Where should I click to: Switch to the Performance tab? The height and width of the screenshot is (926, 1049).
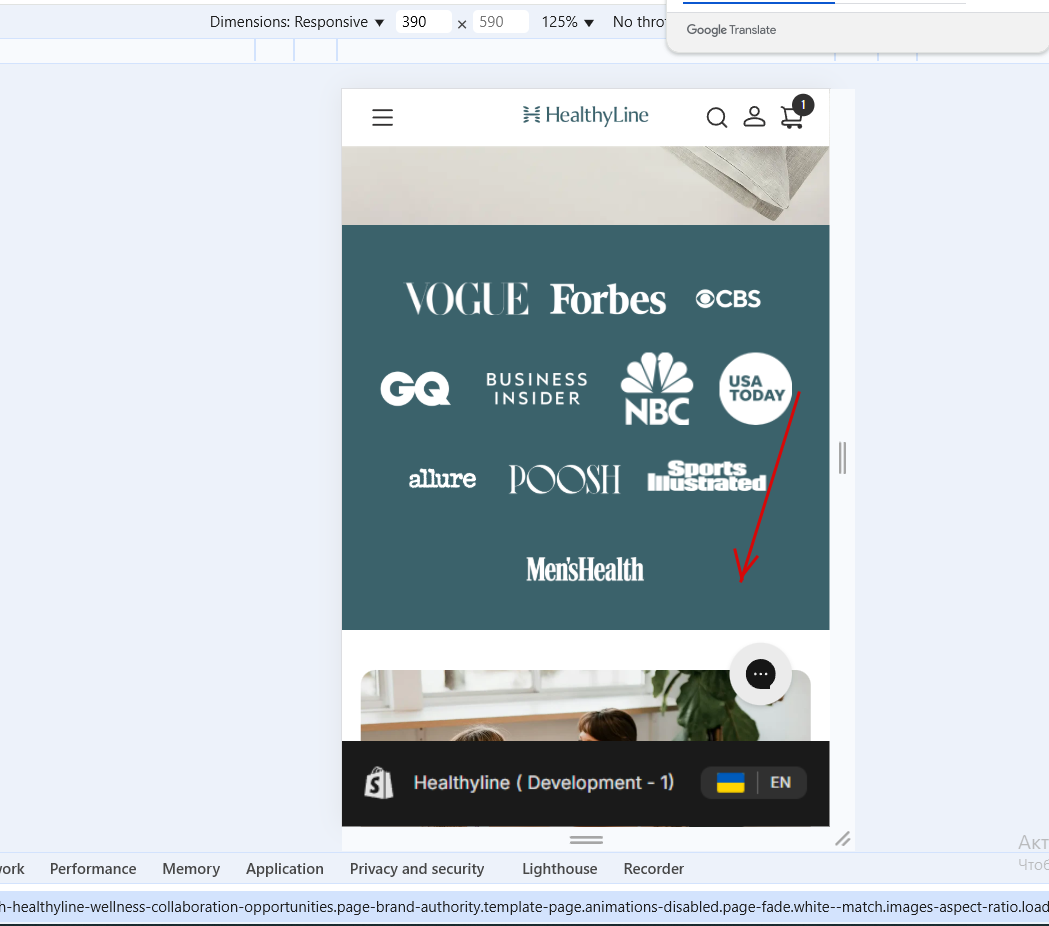coord(93,868)
